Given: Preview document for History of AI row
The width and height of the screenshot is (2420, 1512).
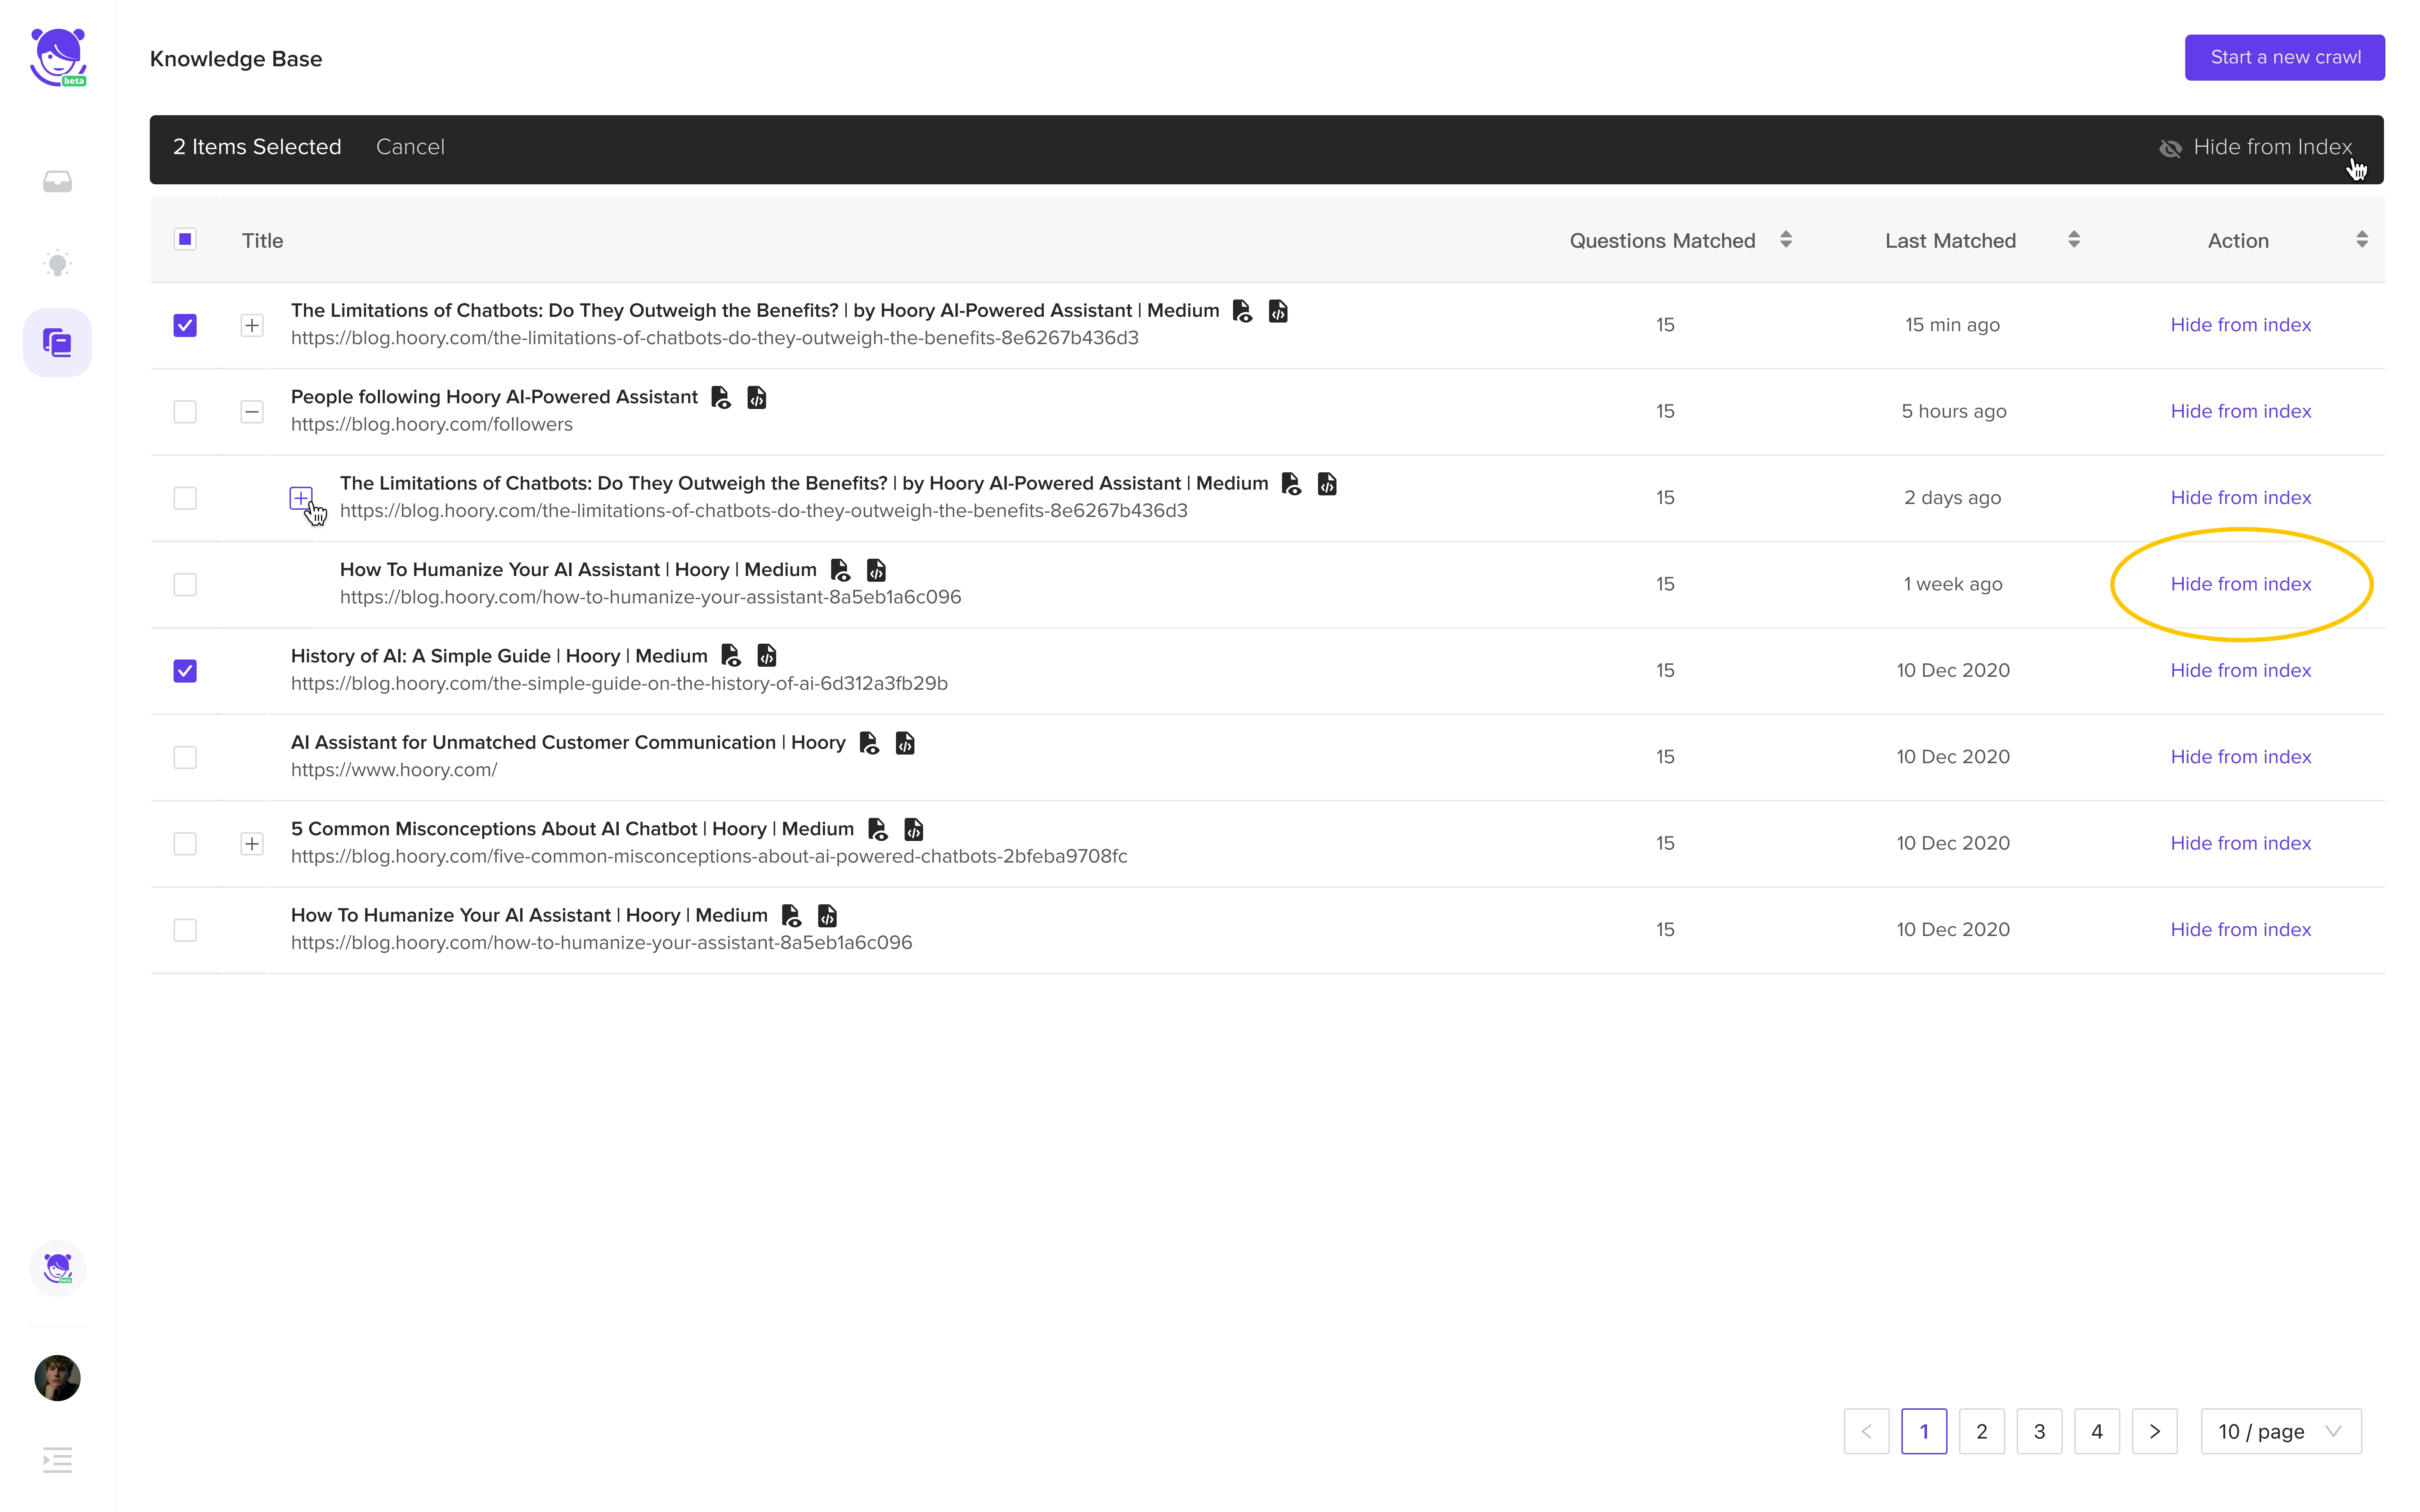Looking at the screenshot, I should [x=731, y=656].
